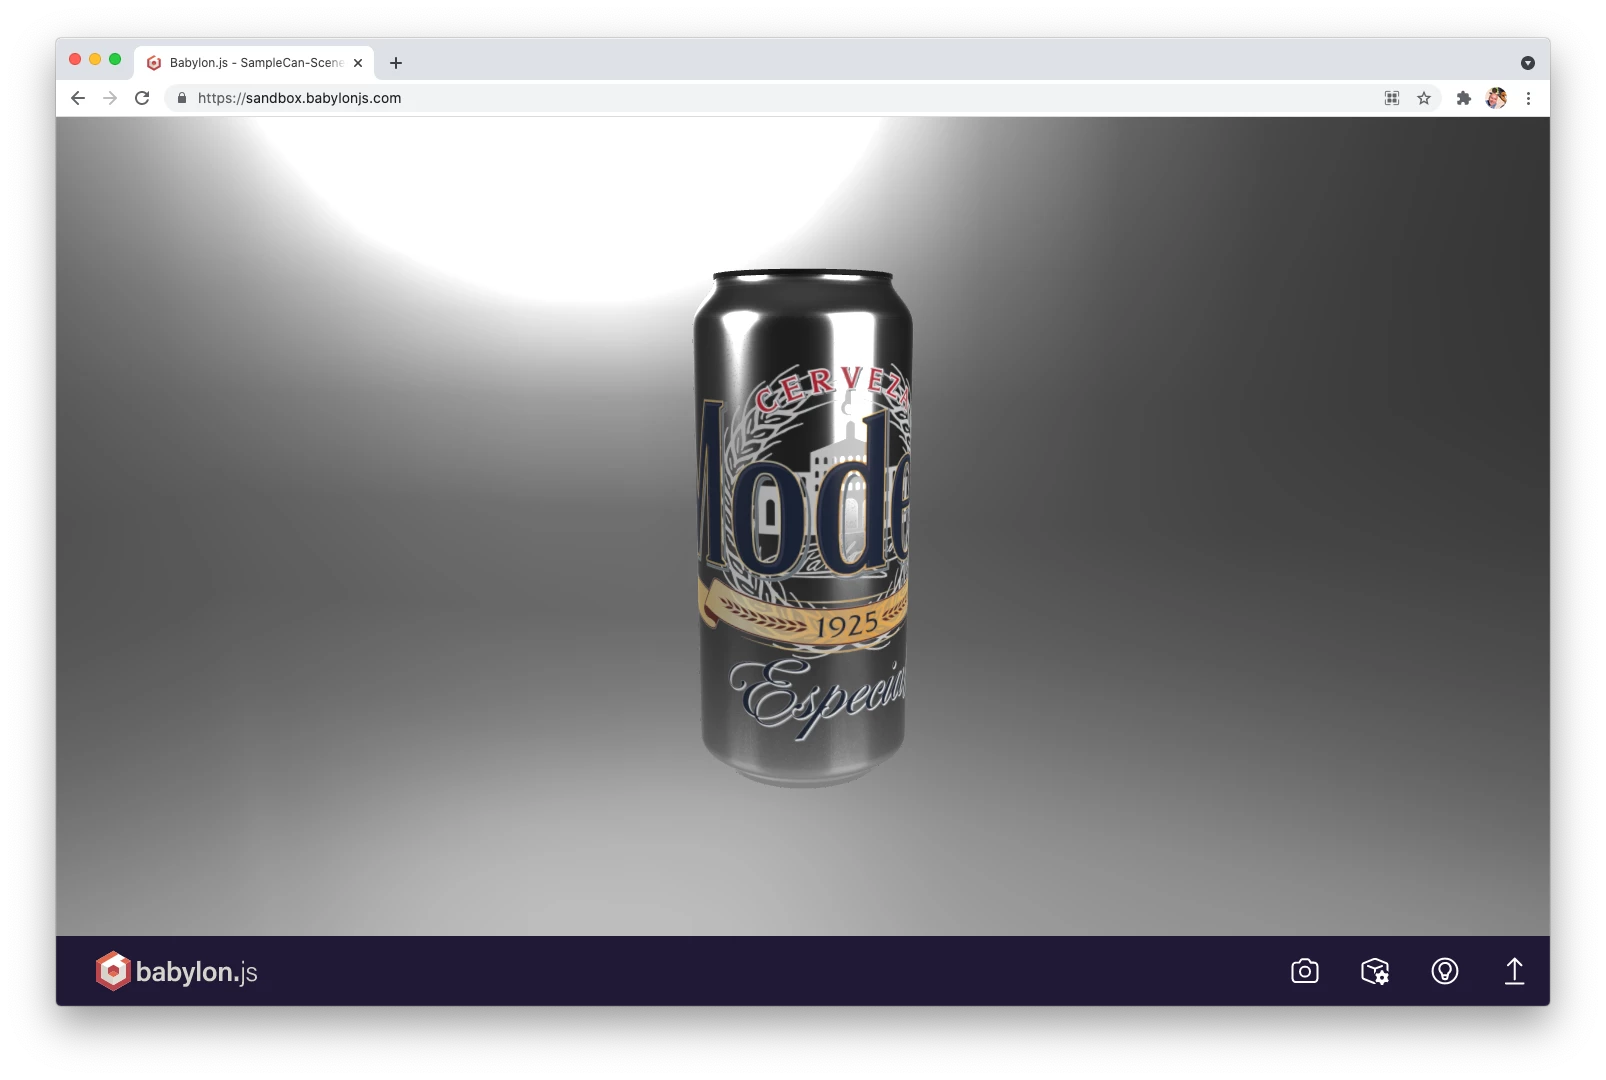Click the babylon.js logo
This screenshot has height=1080, width=1606.
177,971
